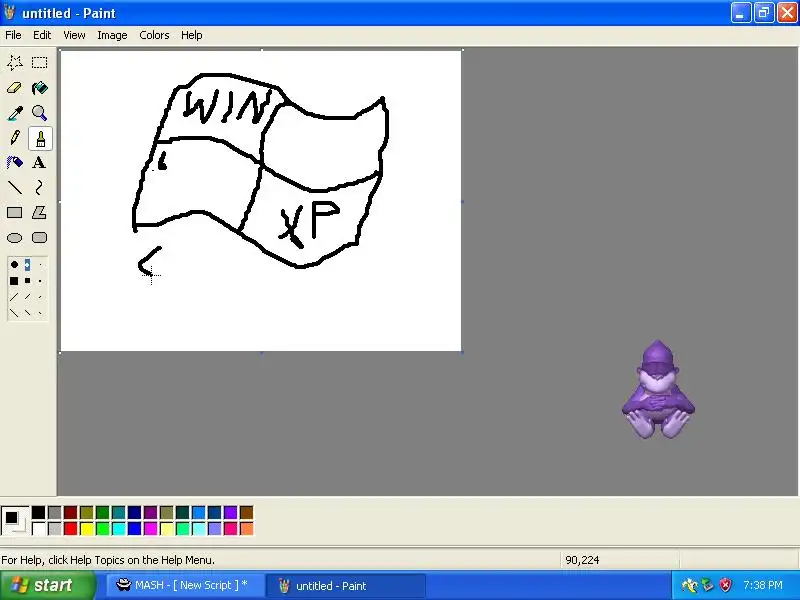Select the dark red maroon swatch

tap(70, 512)
